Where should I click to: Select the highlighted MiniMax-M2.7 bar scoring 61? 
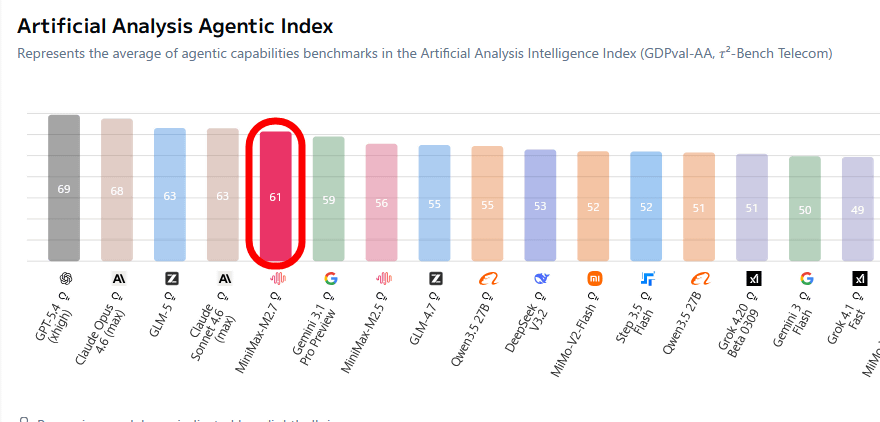tap(276, 197)
